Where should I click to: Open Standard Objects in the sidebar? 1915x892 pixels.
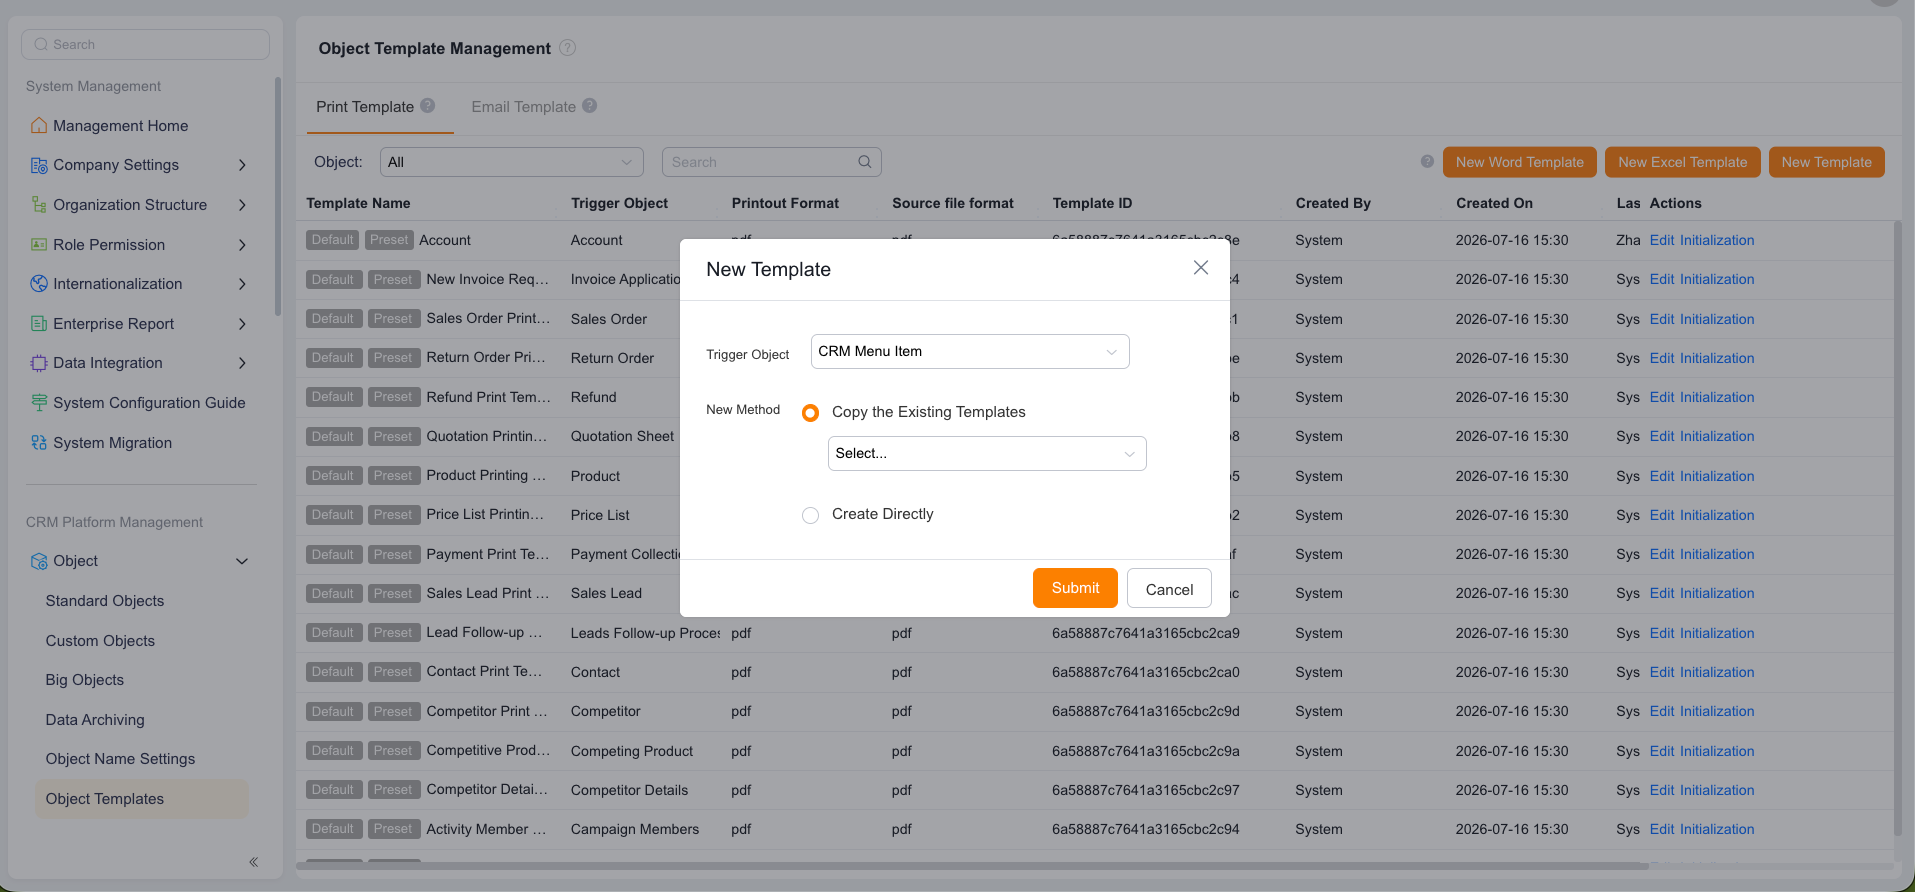tap(105, 601)
